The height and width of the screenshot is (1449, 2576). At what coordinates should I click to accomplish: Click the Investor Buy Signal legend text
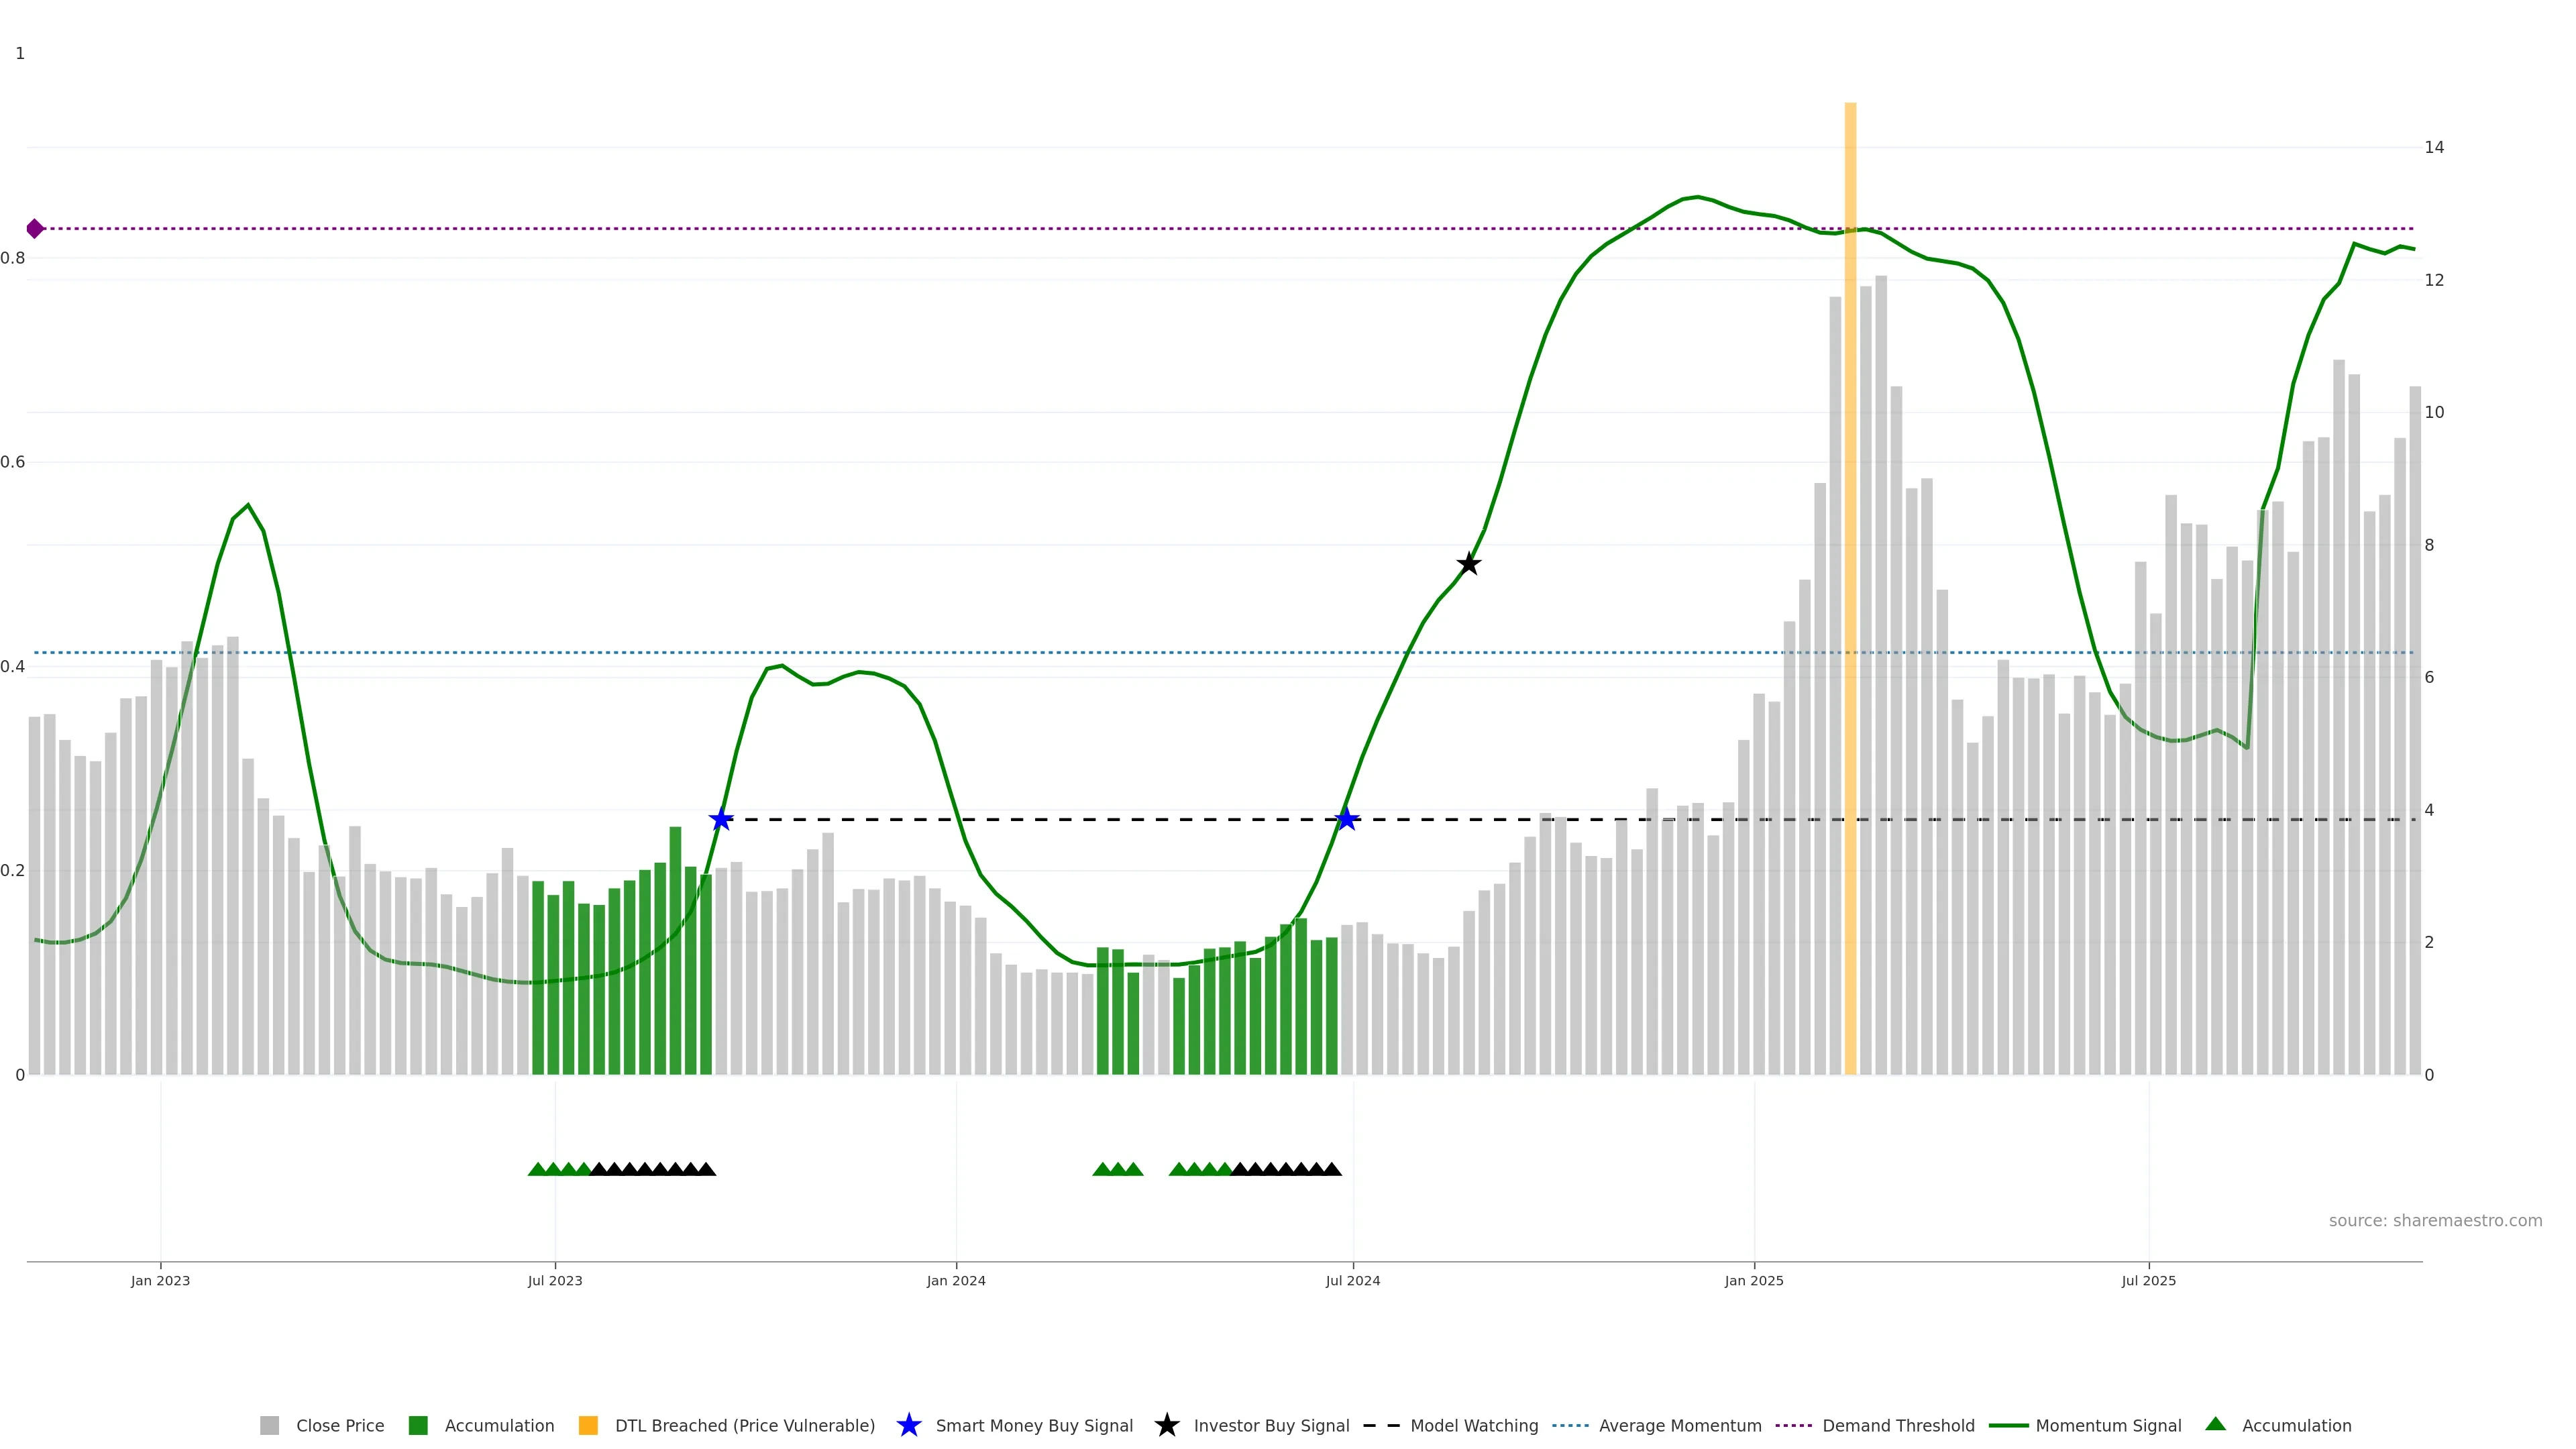coord(1271,1426)
